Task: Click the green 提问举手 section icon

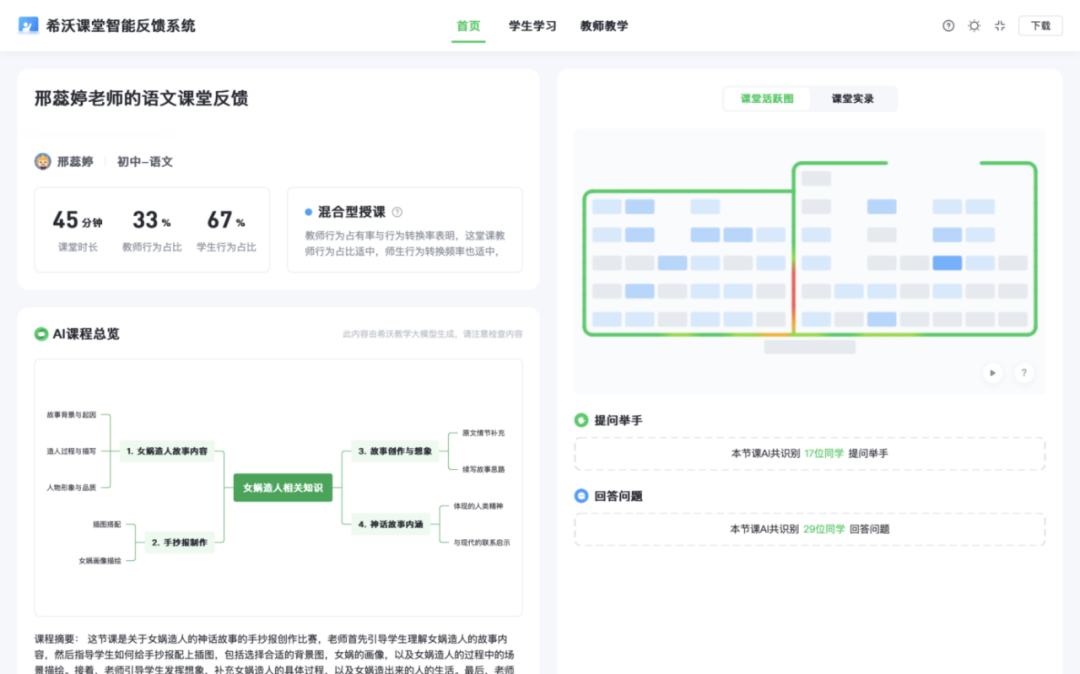Action: coord(581,420)
